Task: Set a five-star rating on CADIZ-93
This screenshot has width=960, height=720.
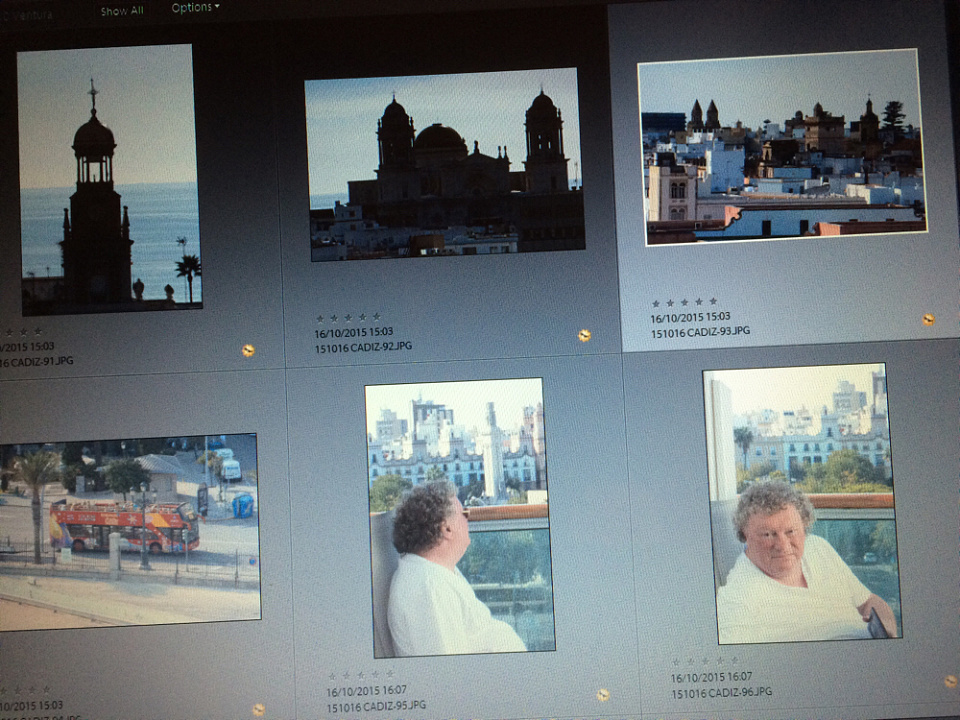Action: (x=713, y=301)
